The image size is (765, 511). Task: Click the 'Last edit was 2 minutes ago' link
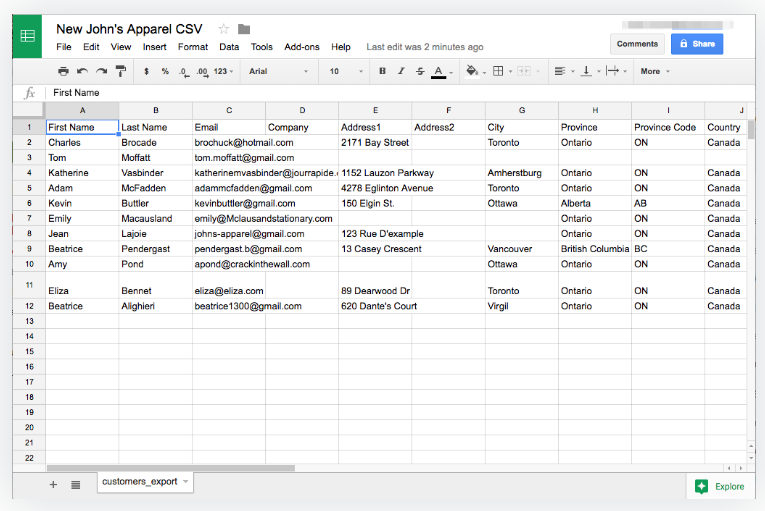click(x=424, y=47)
